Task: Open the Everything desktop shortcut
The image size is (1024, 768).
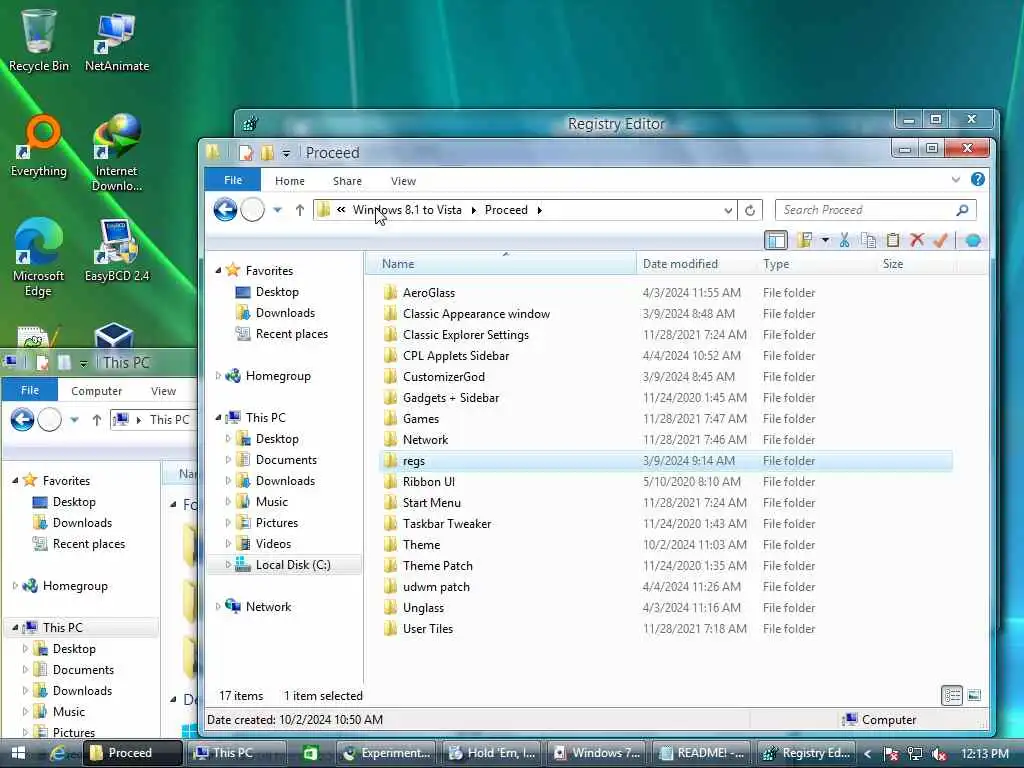Action: tap(39, 146)
